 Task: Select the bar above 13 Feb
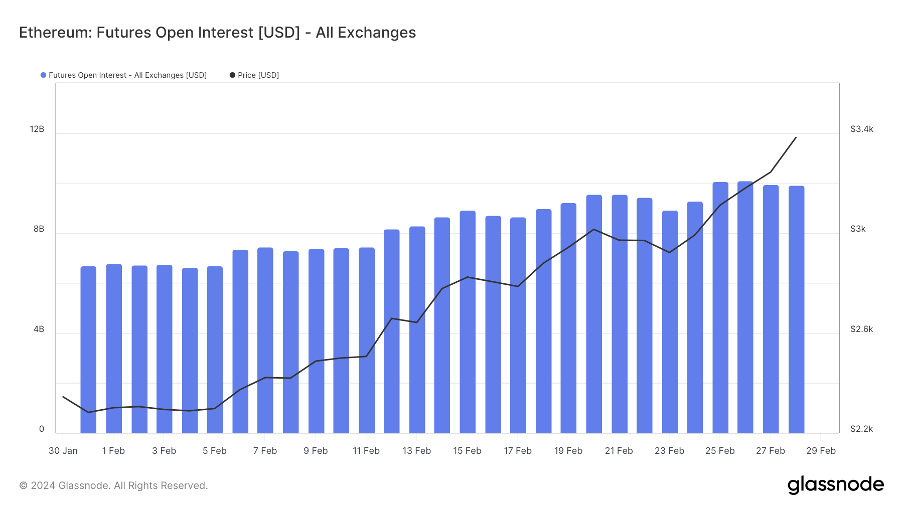coord(417,330)
